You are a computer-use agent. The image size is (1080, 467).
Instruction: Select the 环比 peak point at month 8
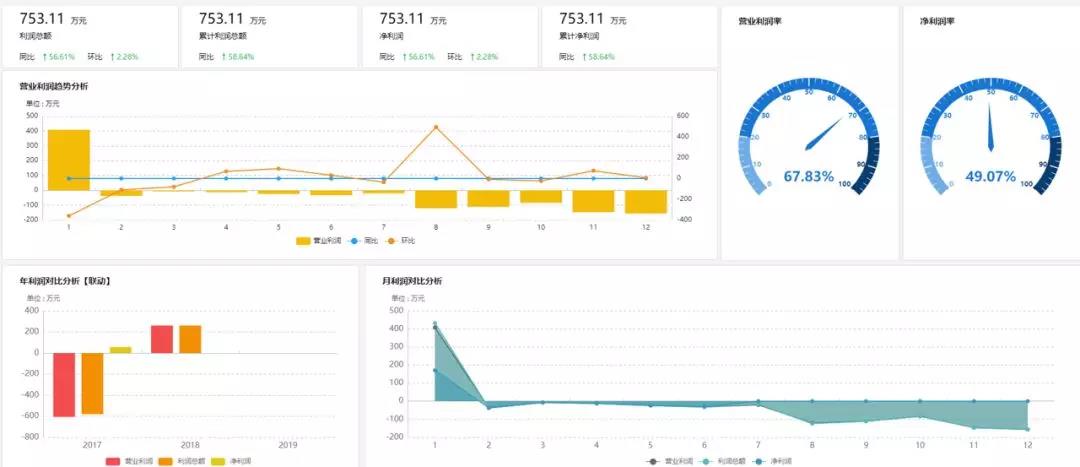point(436,127)
